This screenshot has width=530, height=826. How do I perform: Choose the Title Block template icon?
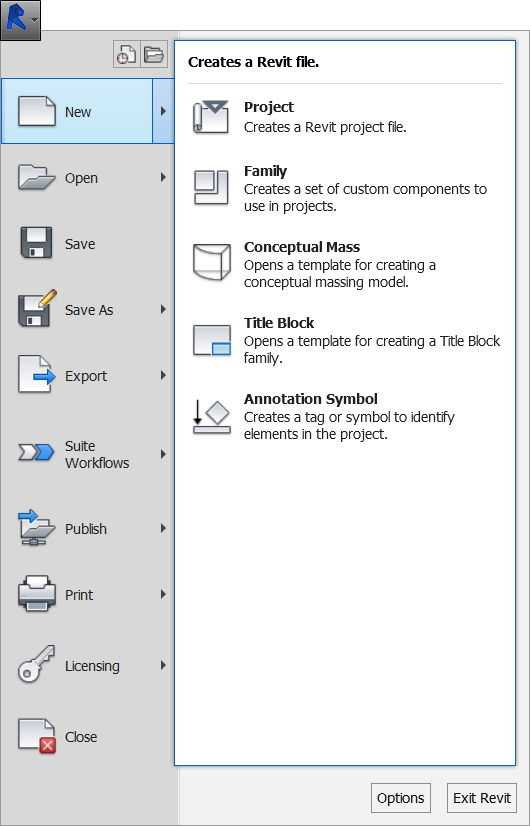[212, 340]
